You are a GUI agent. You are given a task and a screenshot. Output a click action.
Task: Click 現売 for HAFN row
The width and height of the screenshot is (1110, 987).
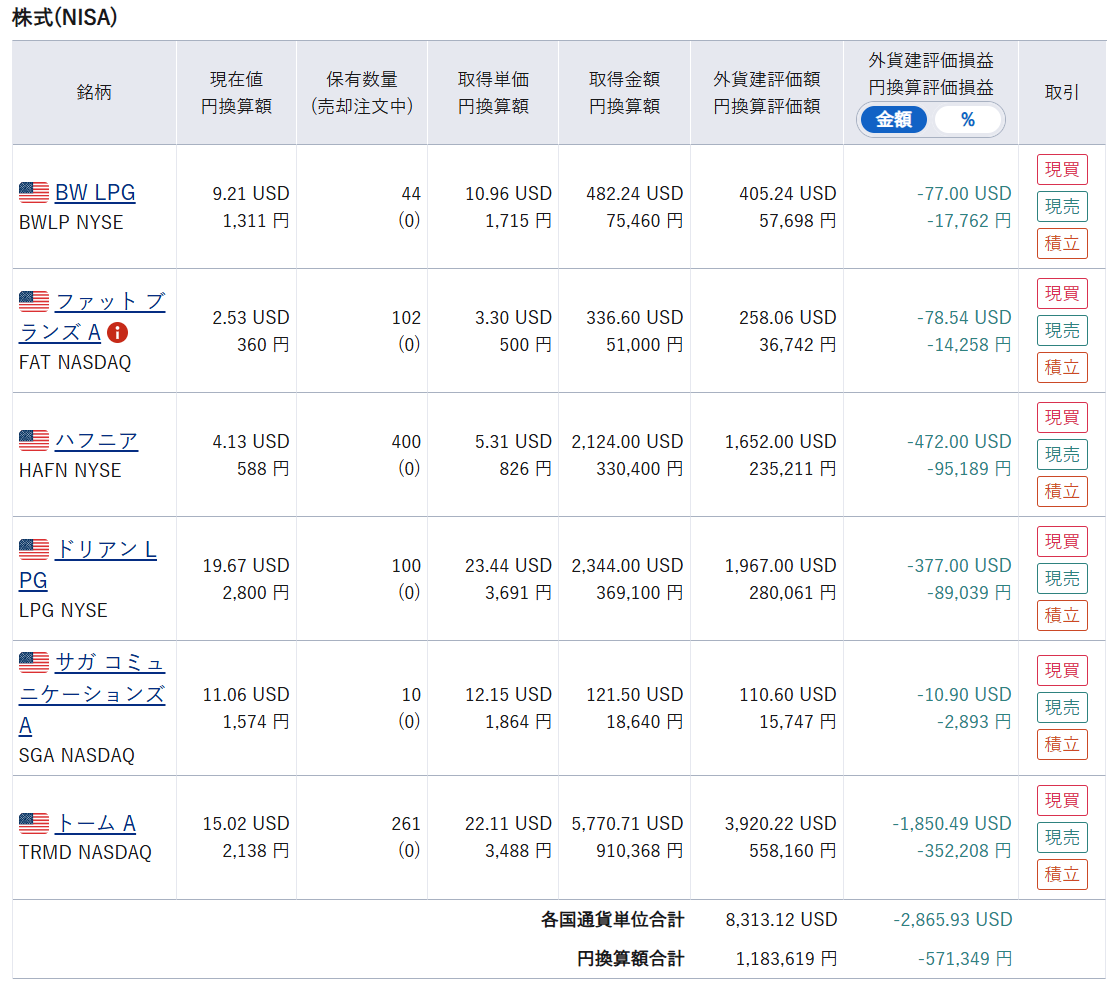tap(1062, 455)
